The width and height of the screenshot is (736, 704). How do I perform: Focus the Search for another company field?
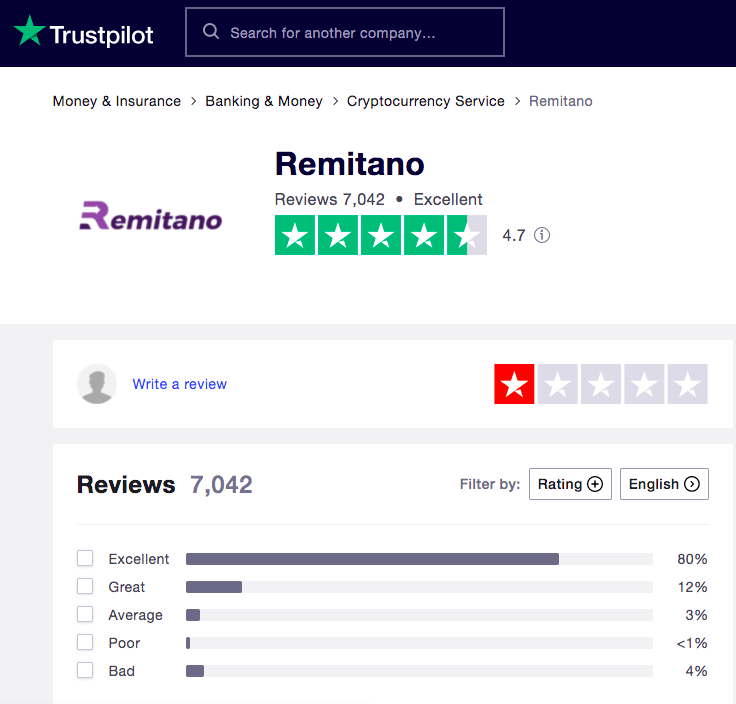345,32
